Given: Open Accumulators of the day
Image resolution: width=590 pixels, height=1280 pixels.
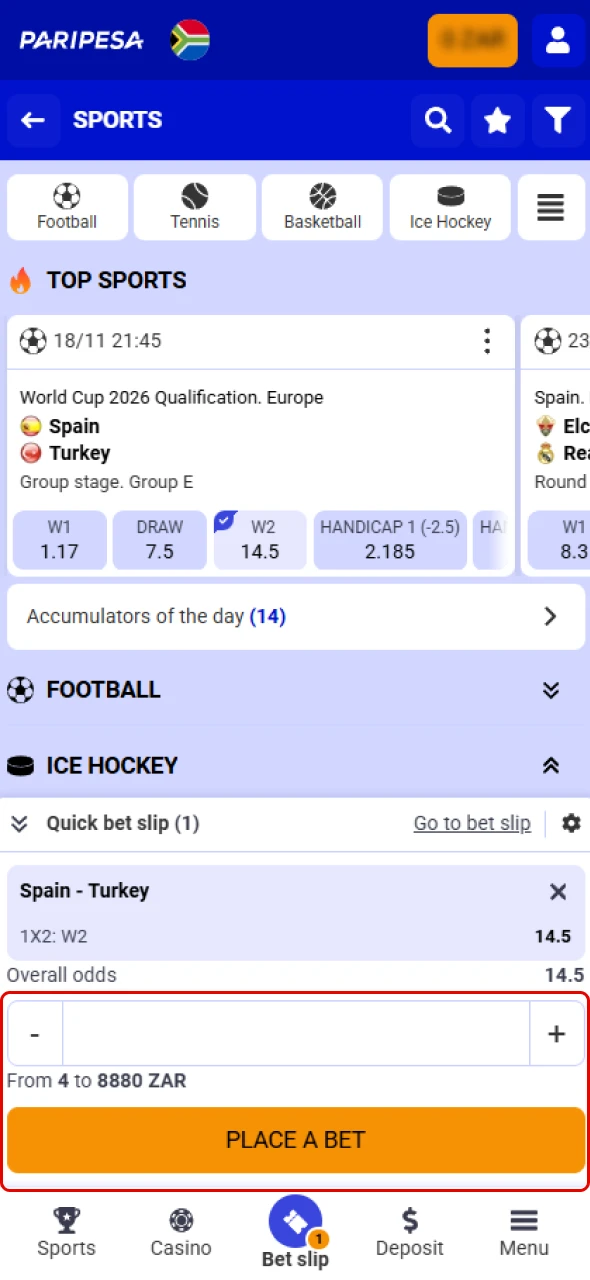Looking at the screenshot, I should [x=295, y=616].
